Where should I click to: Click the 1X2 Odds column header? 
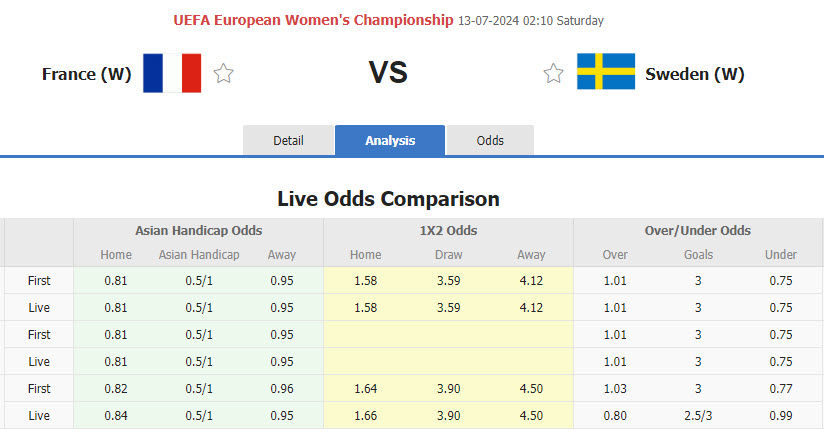tap(448, 230)
